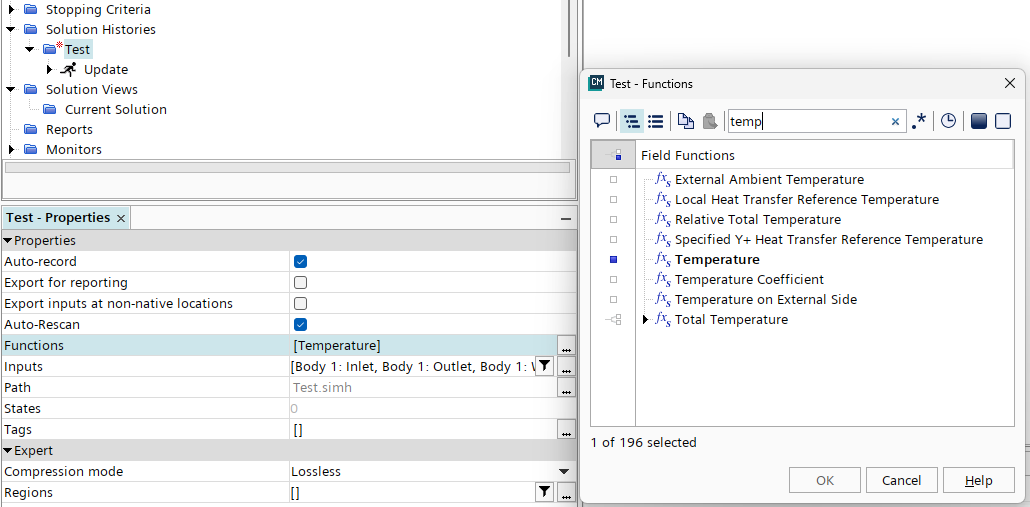Uncheck the Auto-record checkbox
This screenshot has height=507, width=1030.
pos(300,261)
